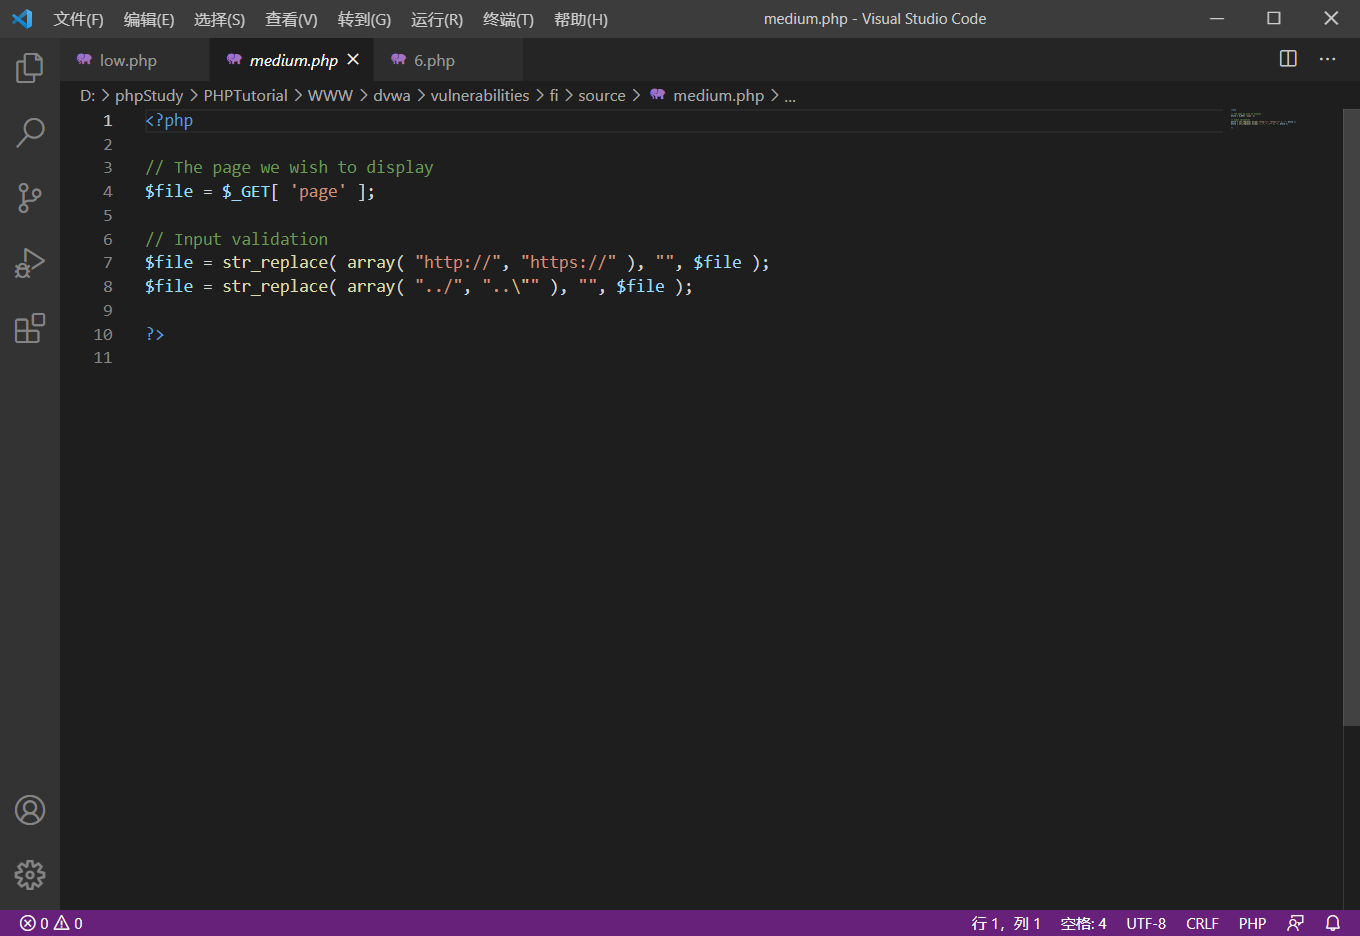Click the Accounts icon in activity bar
Image resolution: width=1360 pixels, height=936 pixels.
[30, 810]
